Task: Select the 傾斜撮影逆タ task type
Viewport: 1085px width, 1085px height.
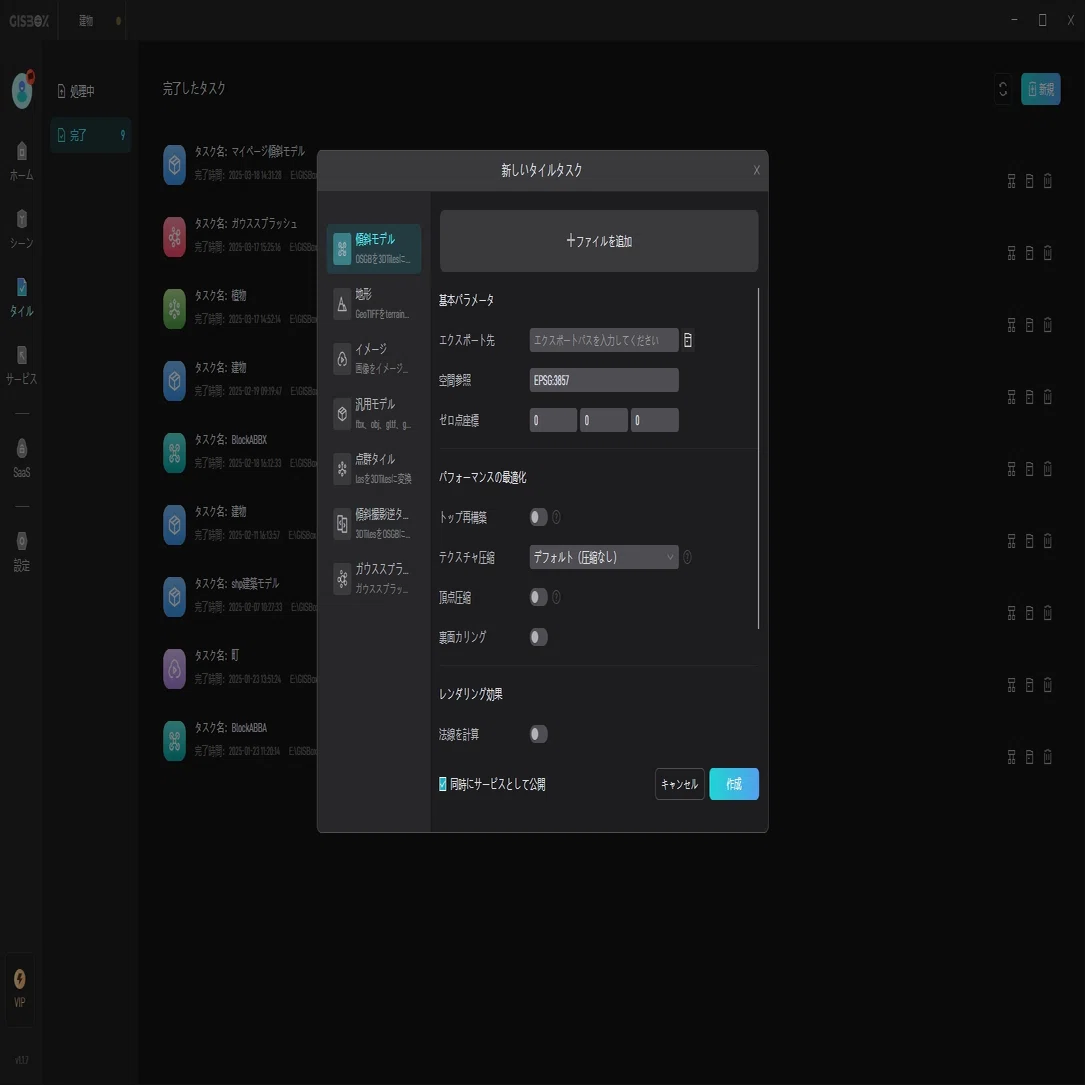Action: [x=374, y=523]
